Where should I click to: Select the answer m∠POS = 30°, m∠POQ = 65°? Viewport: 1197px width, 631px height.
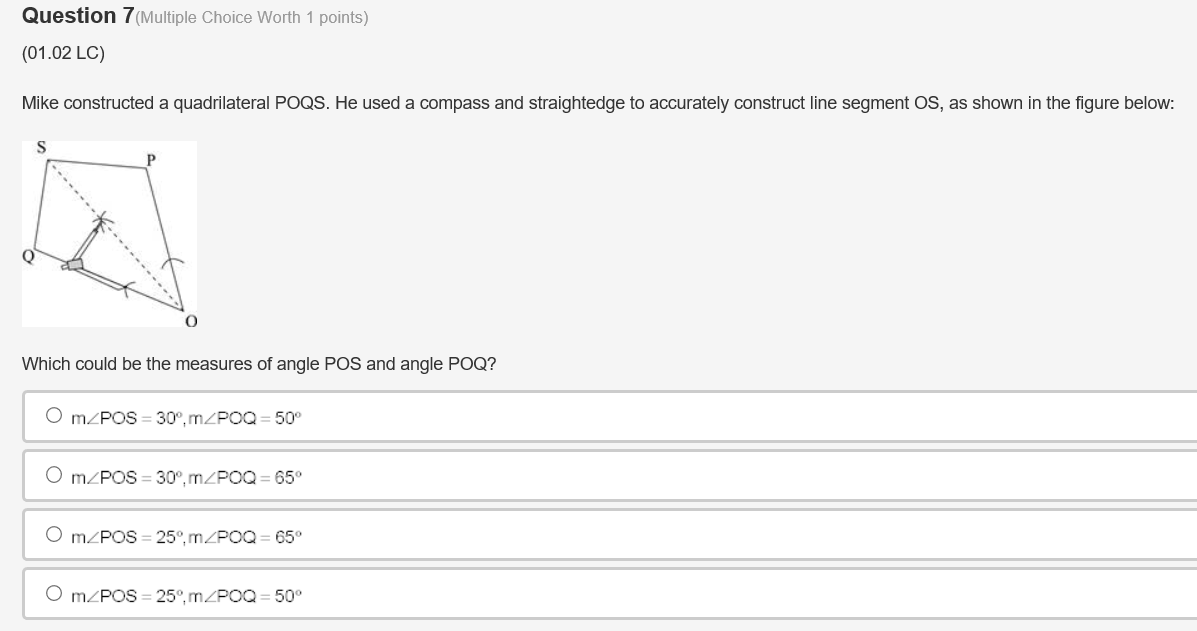pos(54,473)
